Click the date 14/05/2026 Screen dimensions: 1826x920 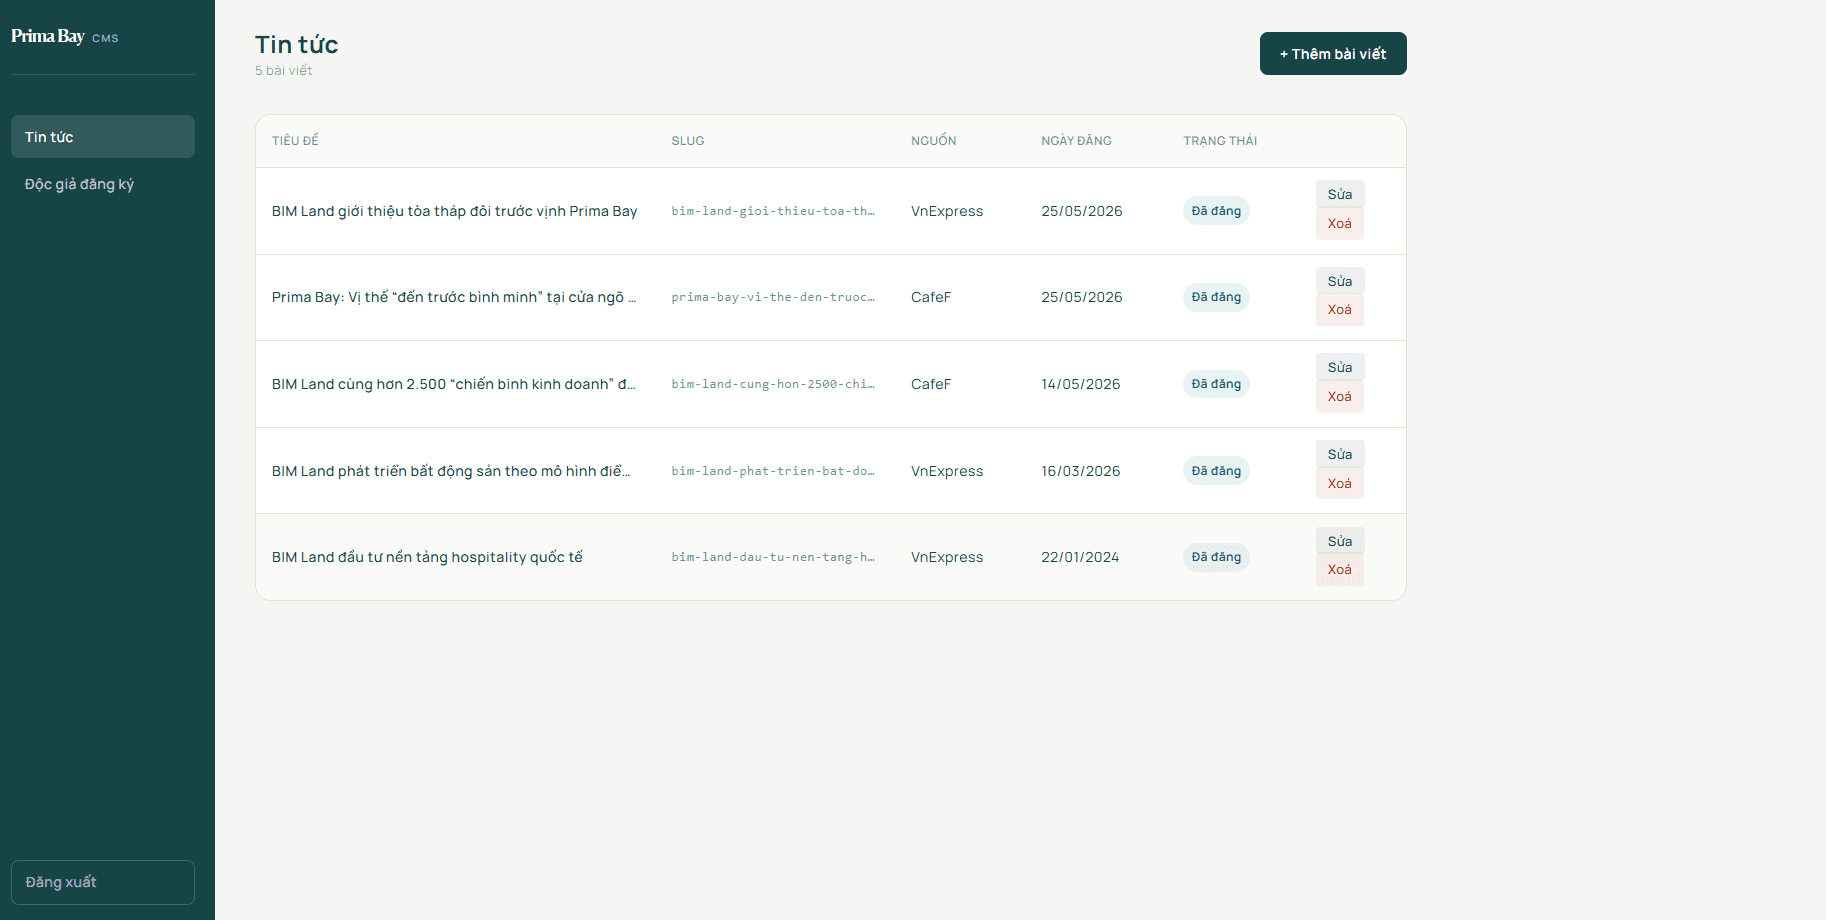tap(1081, 384)
